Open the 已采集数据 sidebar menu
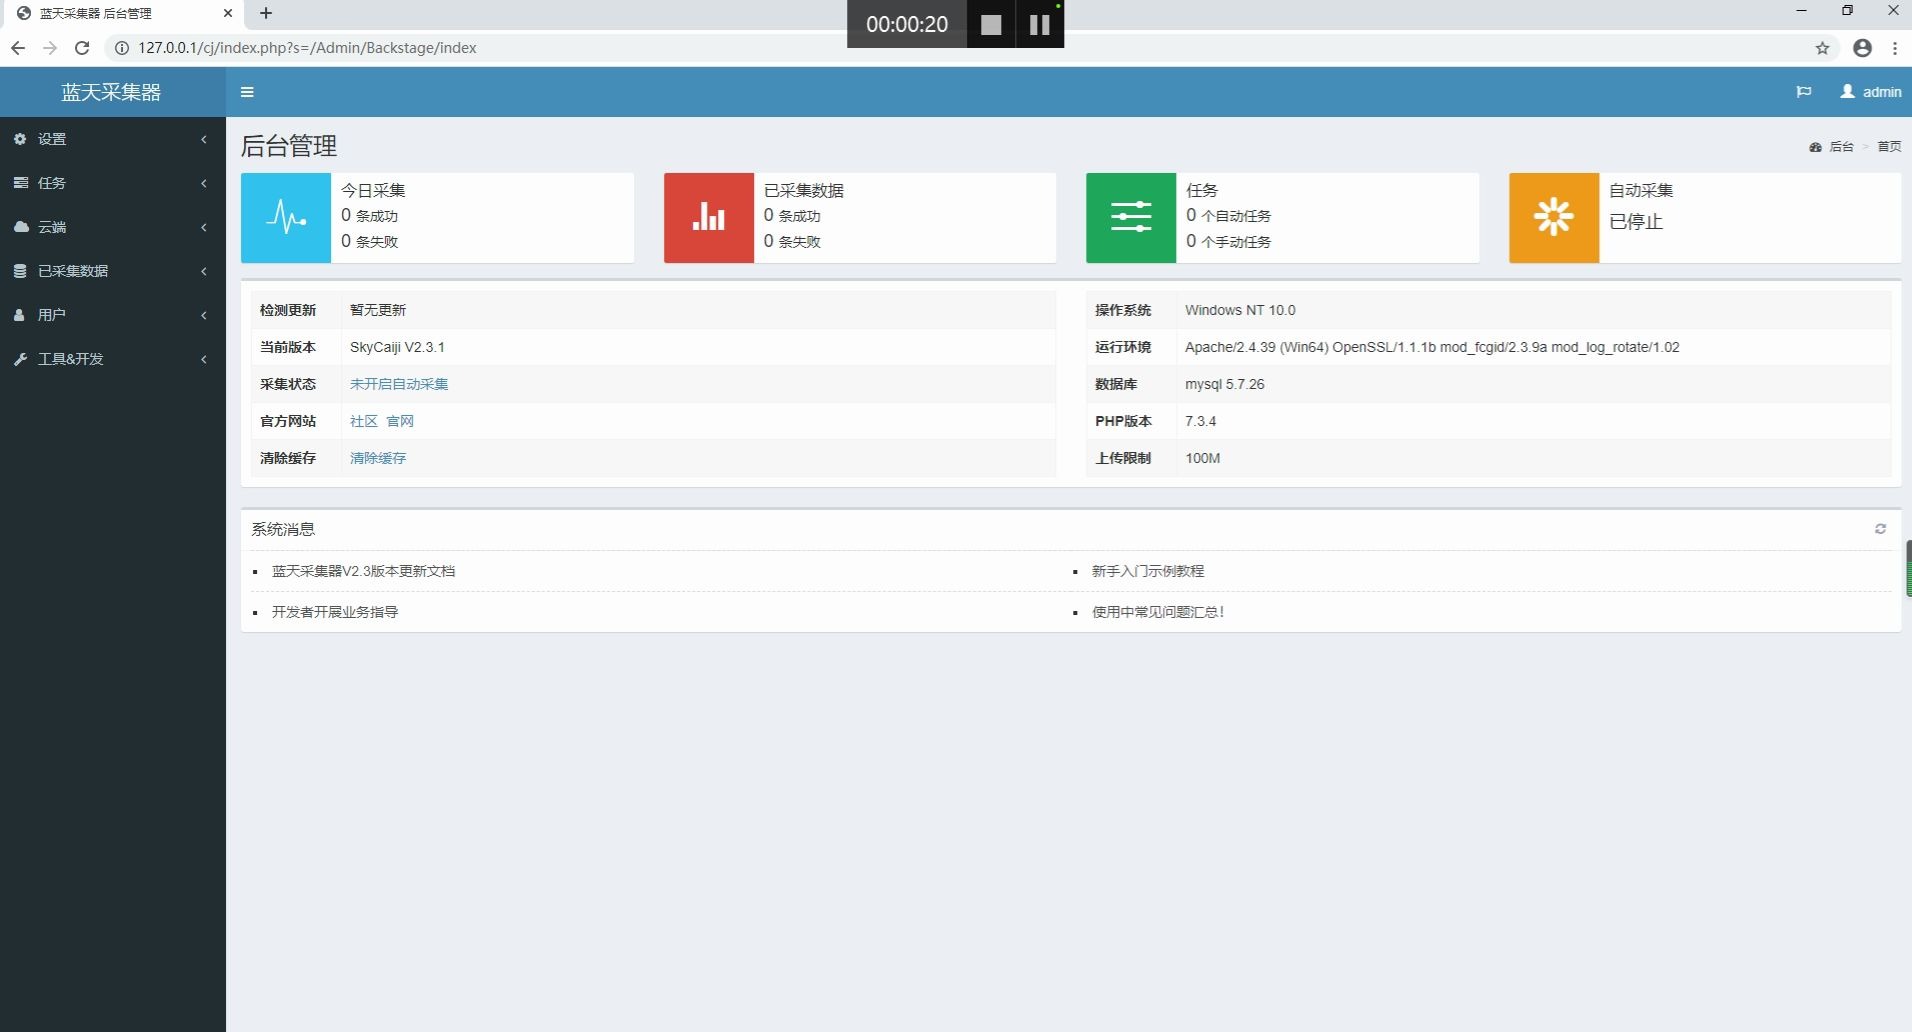Screen dimensions: 1912x1032 coord(113,271)
